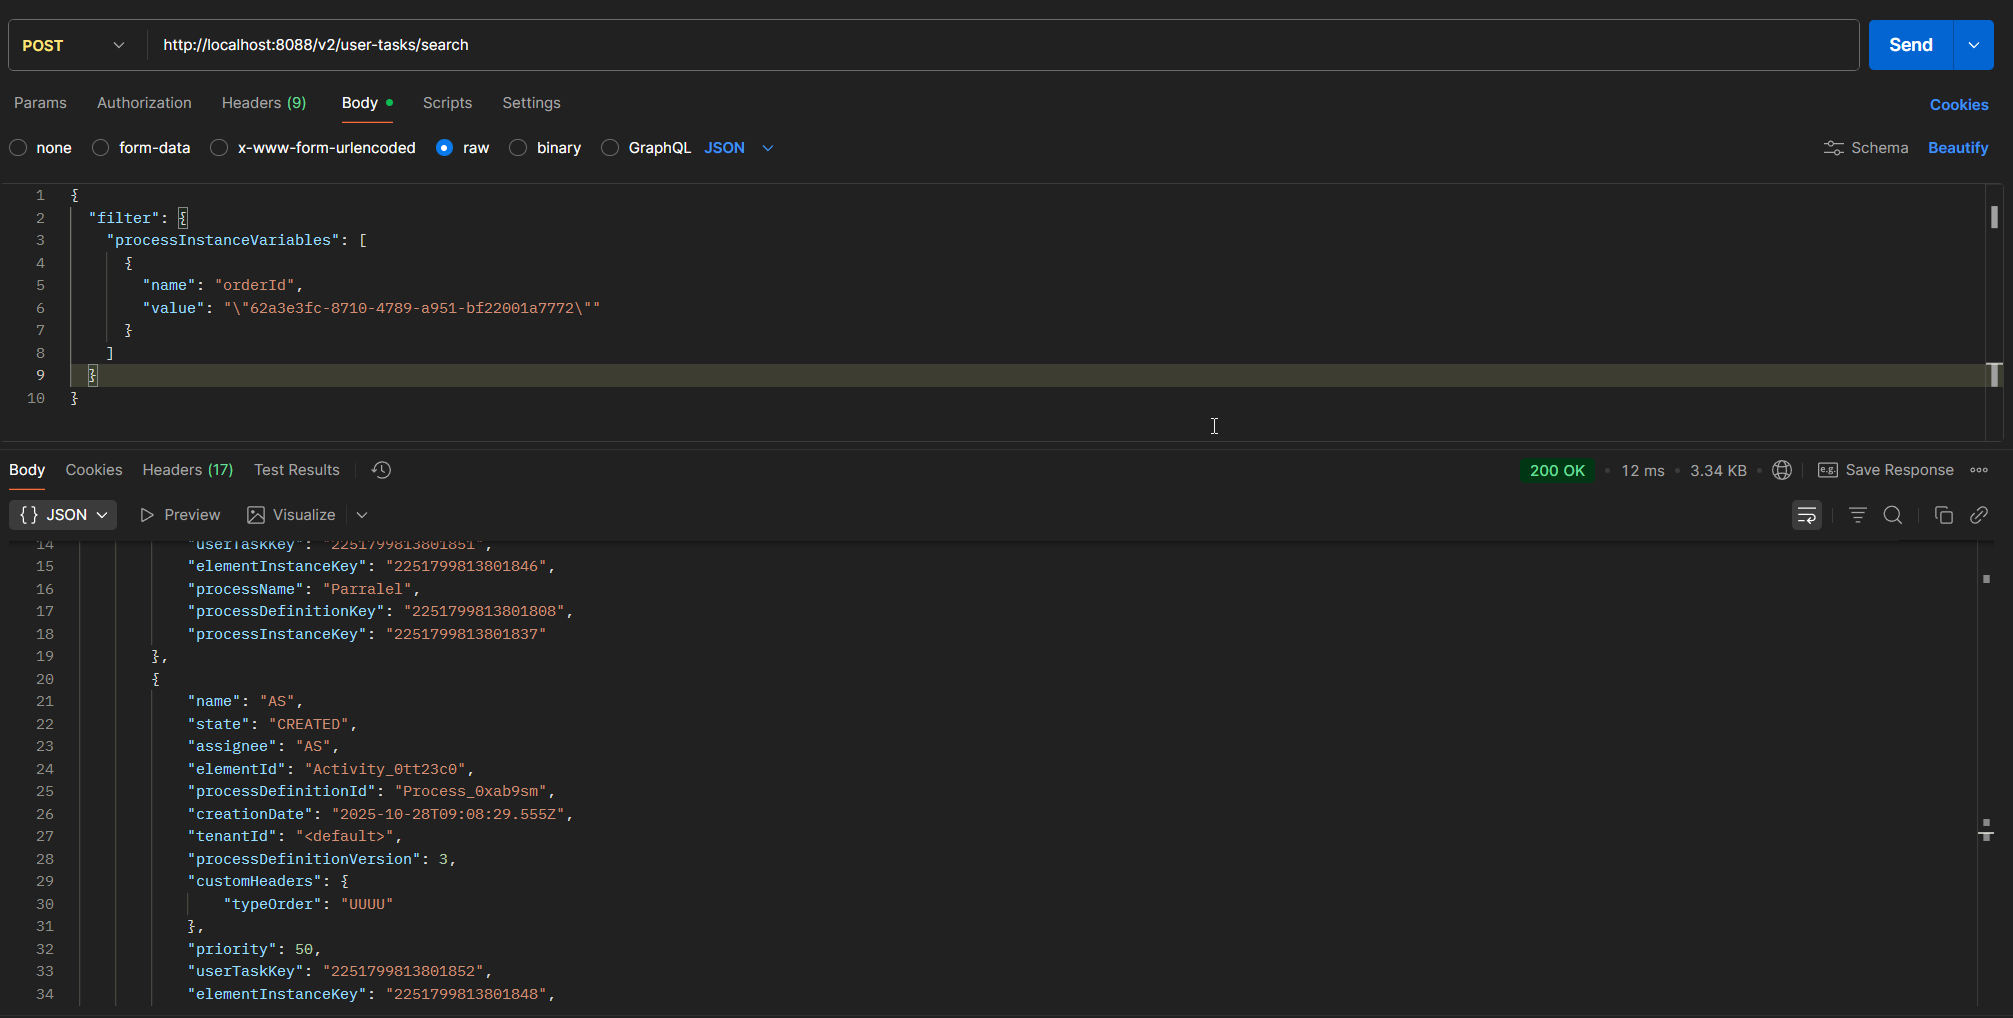Screen dimensions: 2013x1018
Task: Open filter response icon
Action: [x=1857, y=515]
